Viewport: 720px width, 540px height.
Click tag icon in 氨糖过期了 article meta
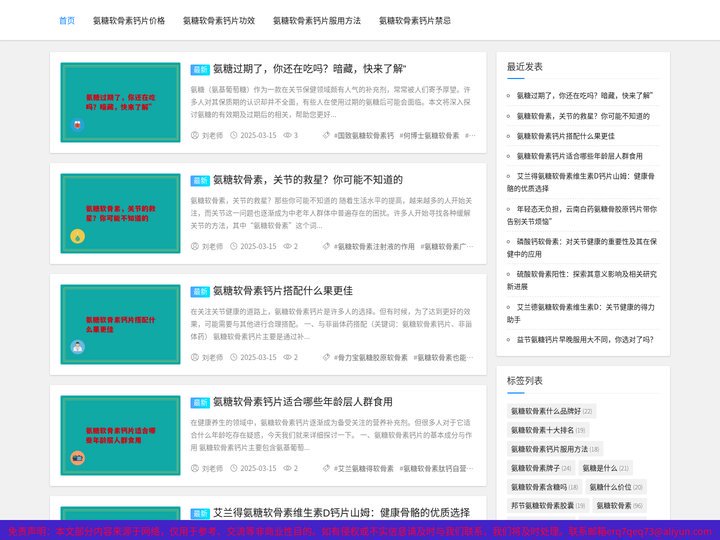(326, 135)
